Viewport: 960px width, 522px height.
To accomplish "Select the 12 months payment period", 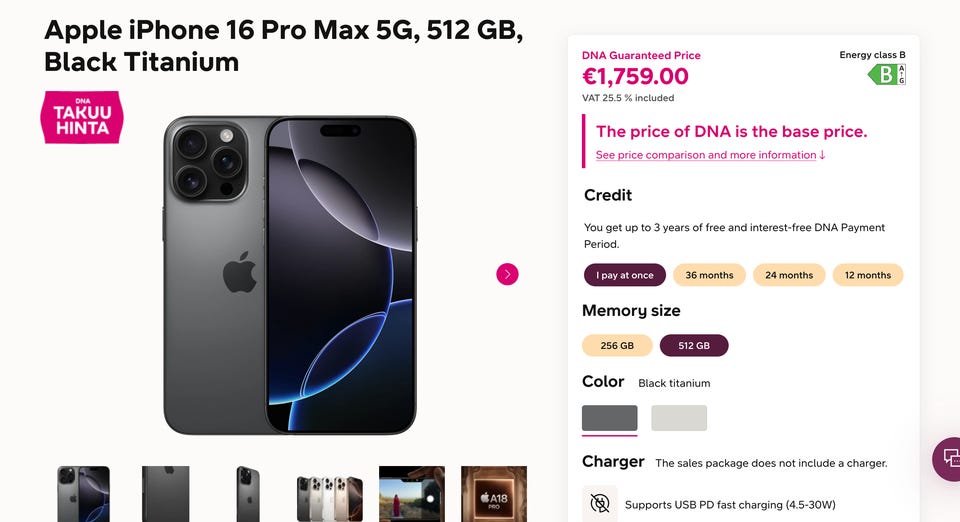I will point(867,275).
